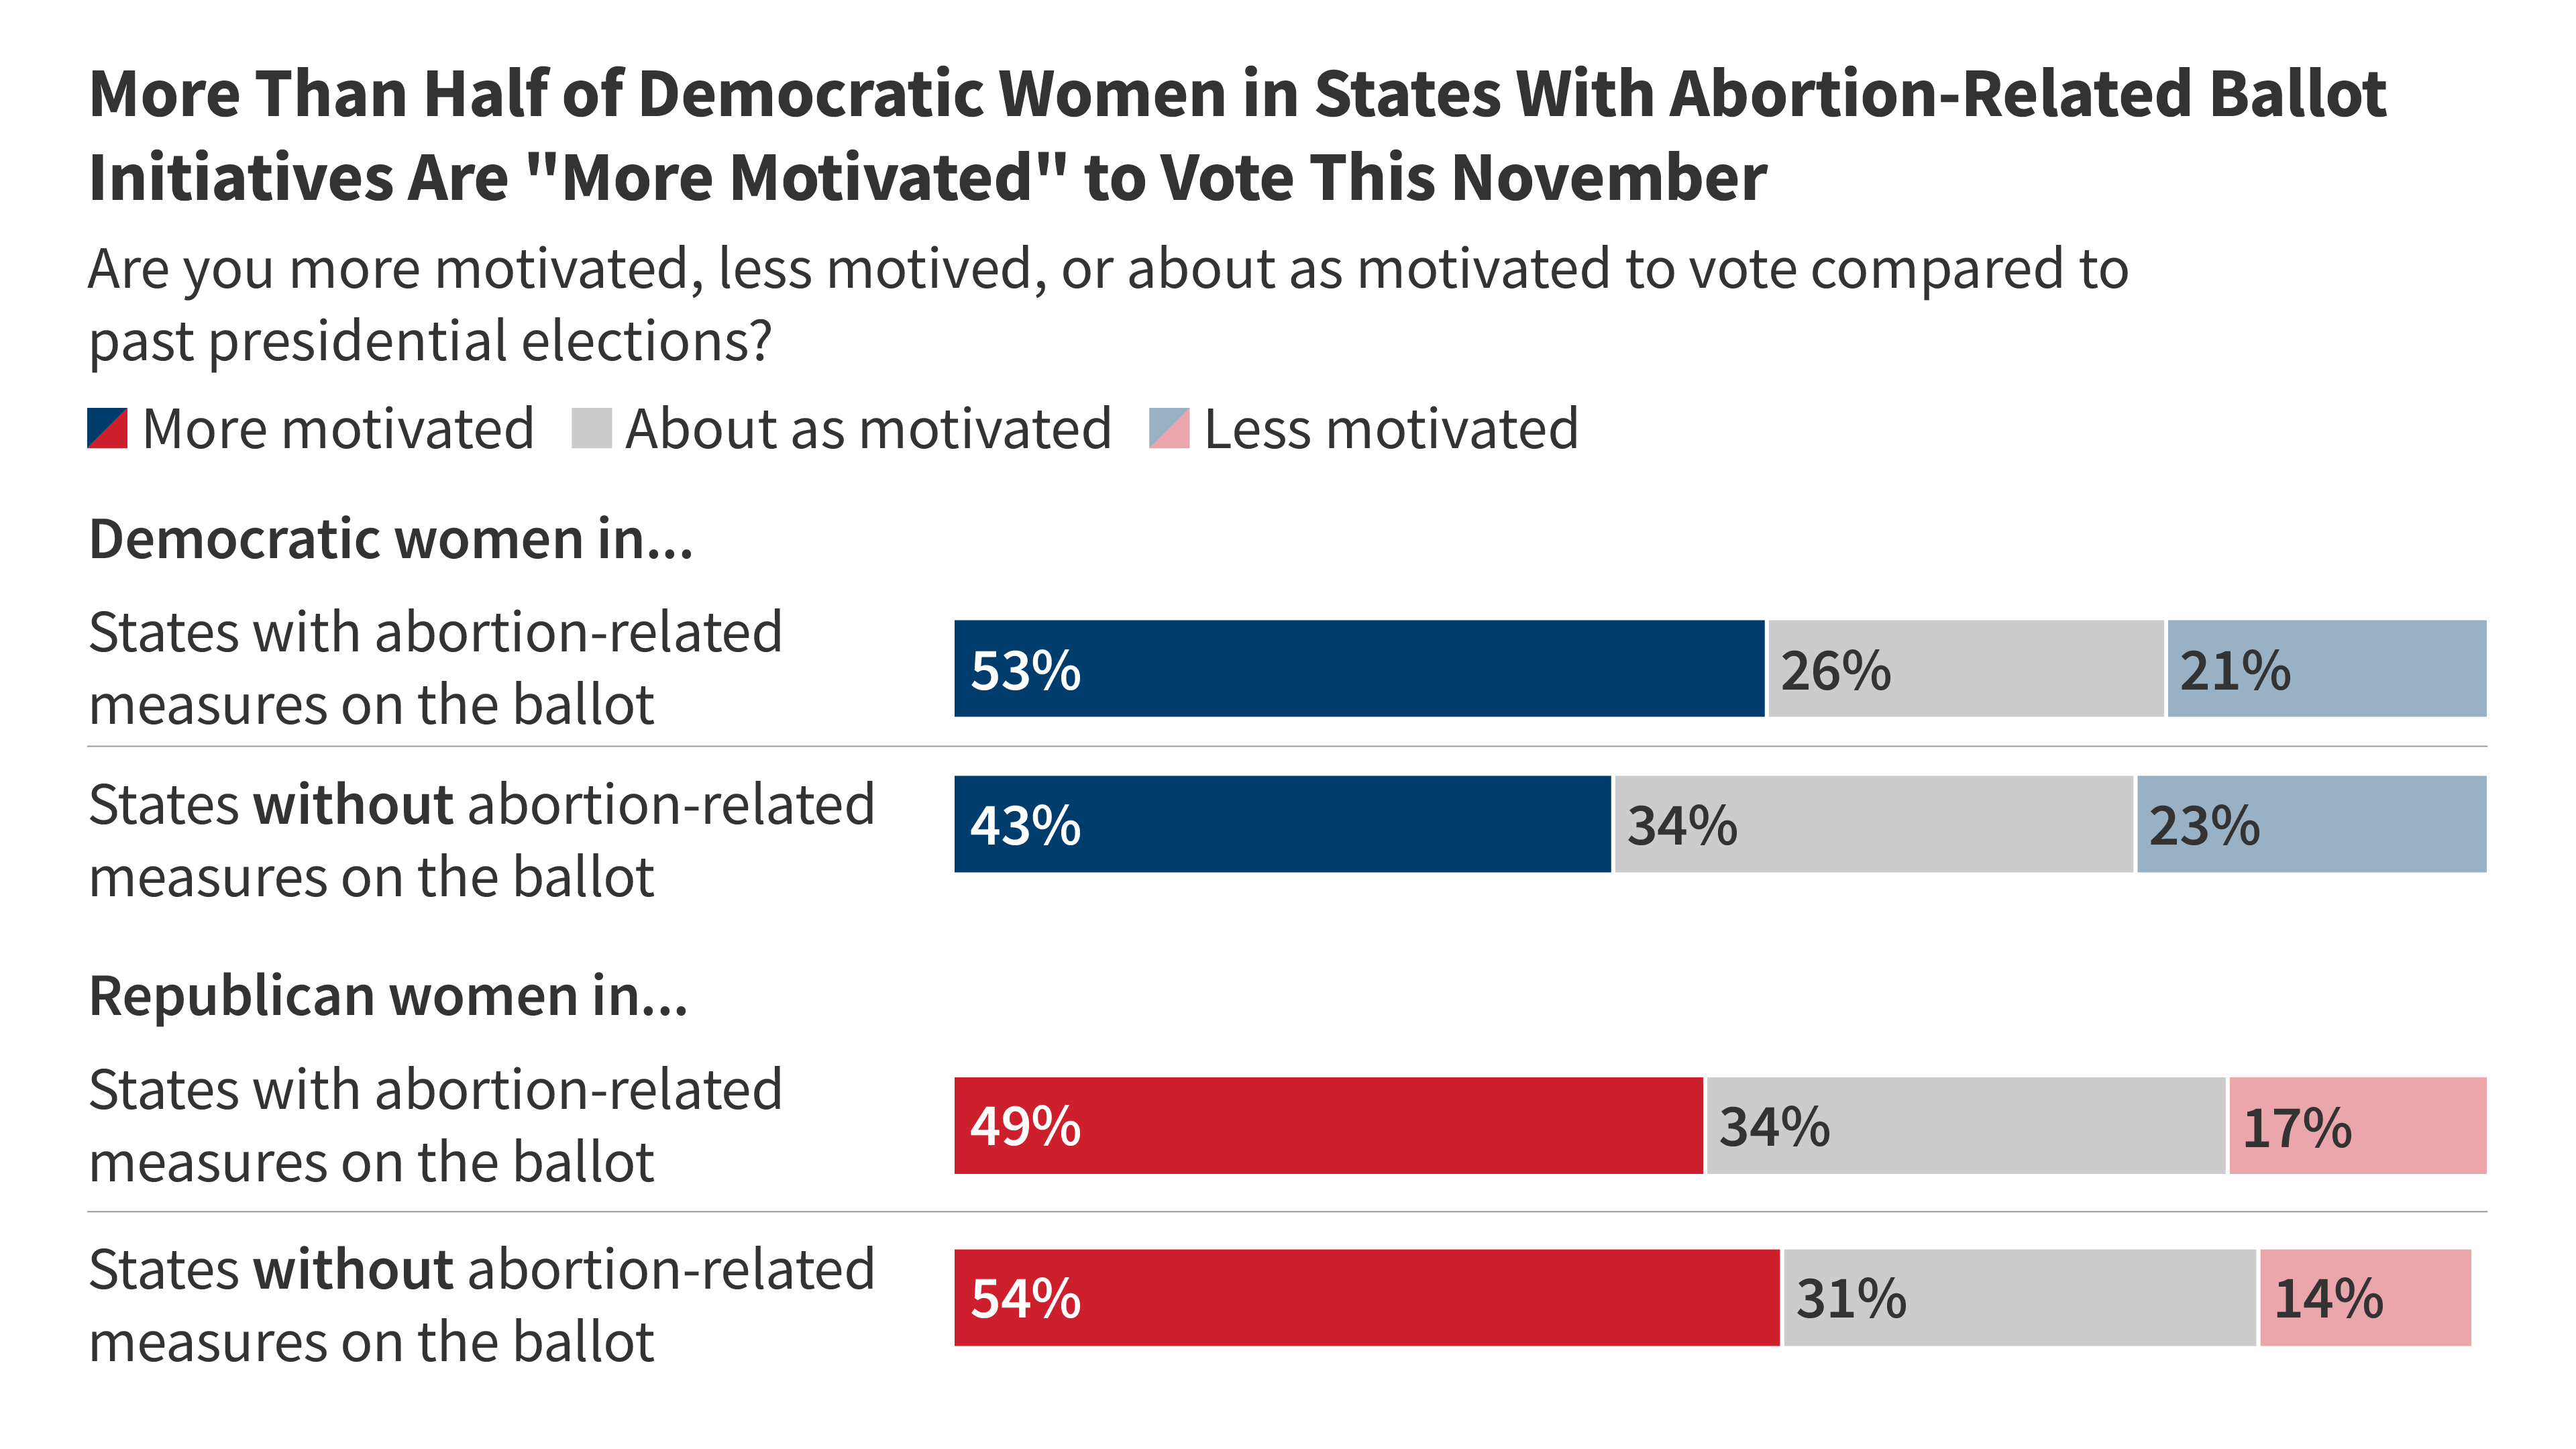Viewport: 2576px width, 1449px height.
Task: Click the "Republican women in..." group heading
Action: 389,996
